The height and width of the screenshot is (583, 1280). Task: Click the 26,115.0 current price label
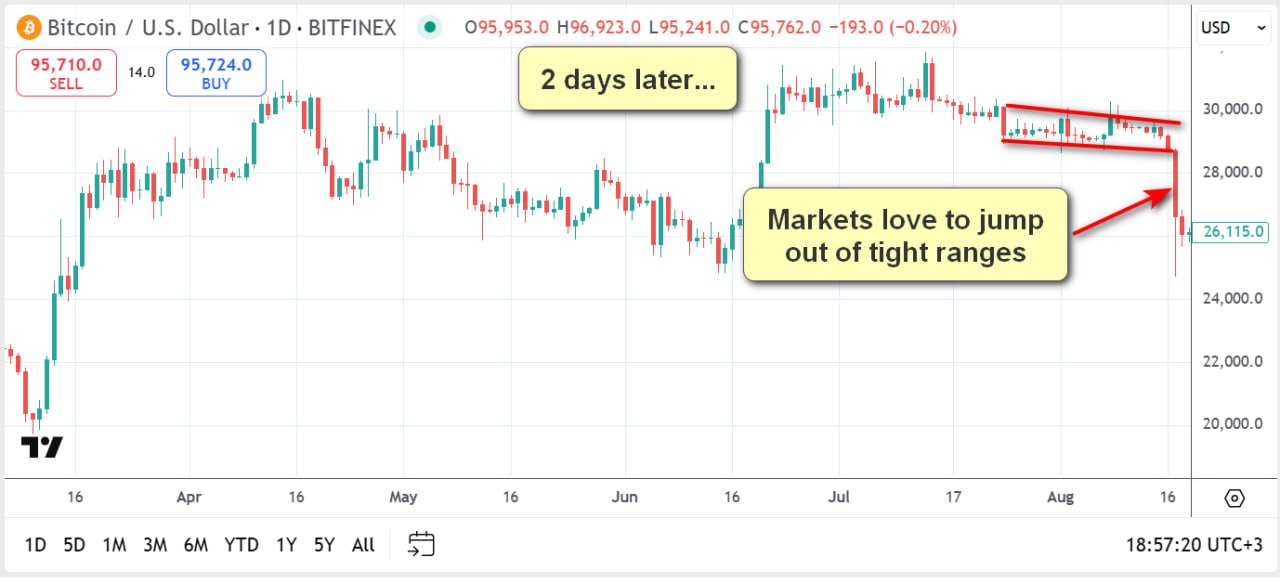click(x=1234, y=232)
